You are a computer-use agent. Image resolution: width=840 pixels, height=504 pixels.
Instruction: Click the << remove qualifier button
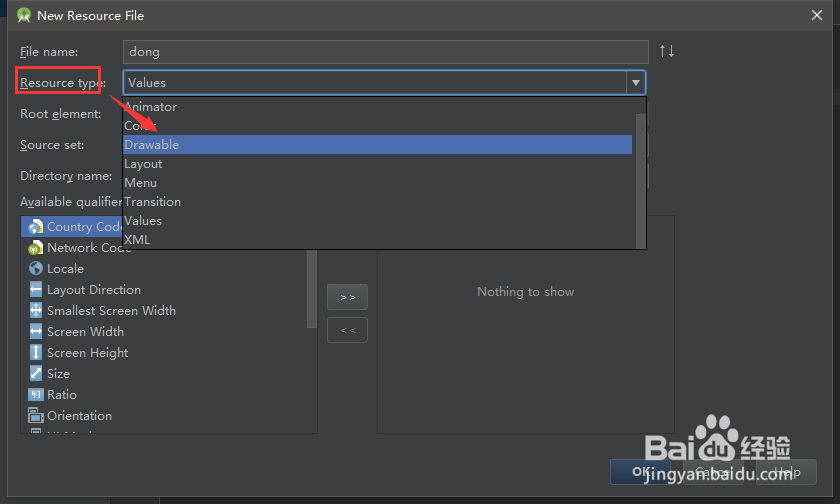coord(347,330)
